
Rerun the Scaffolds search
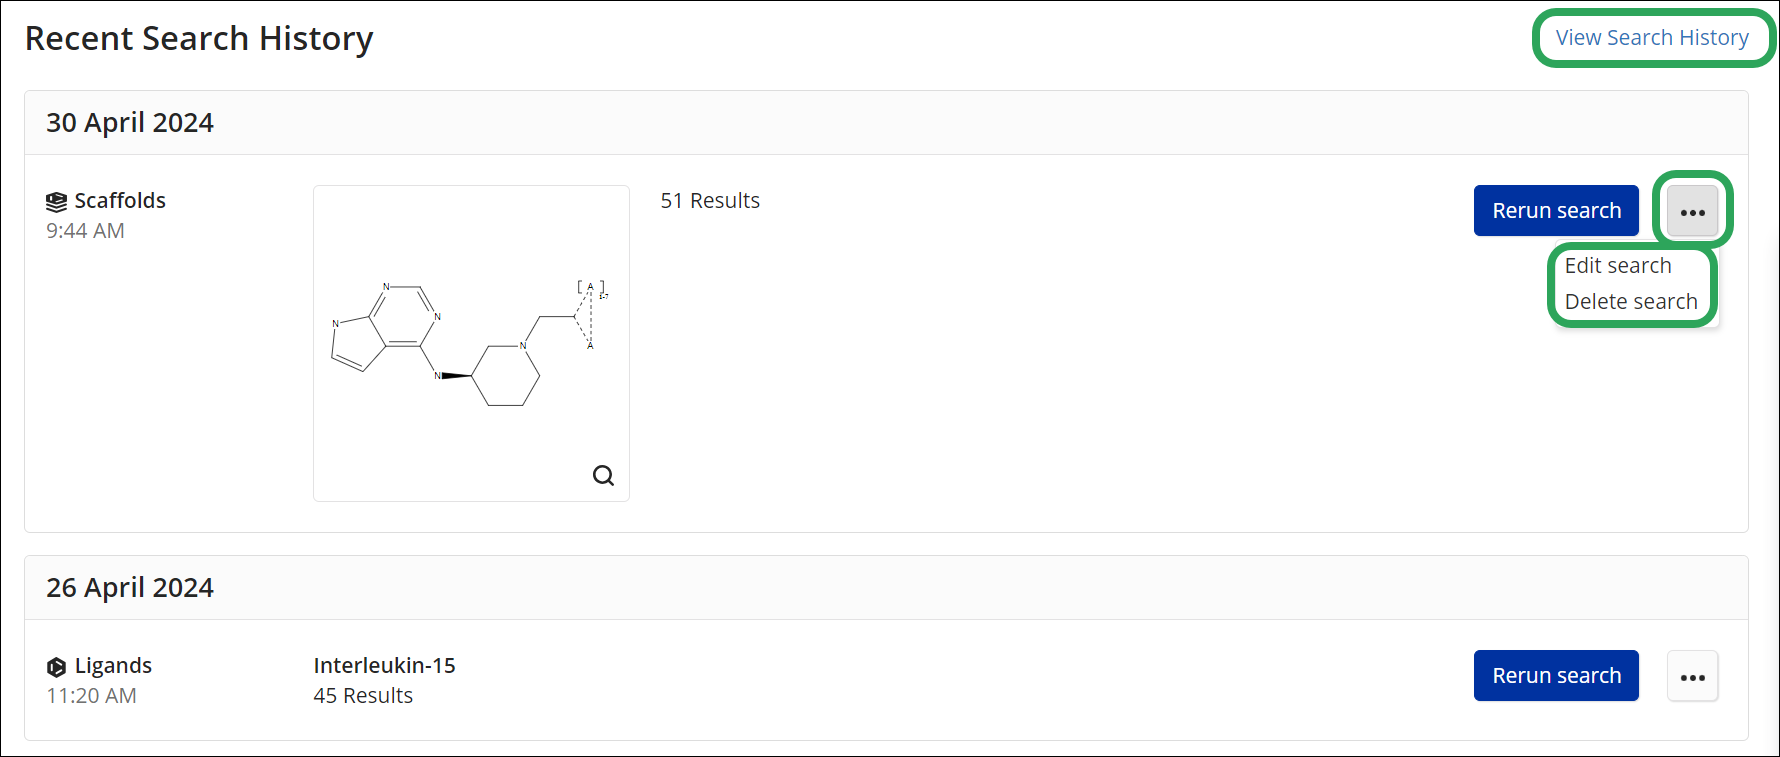pos(1556,211)
